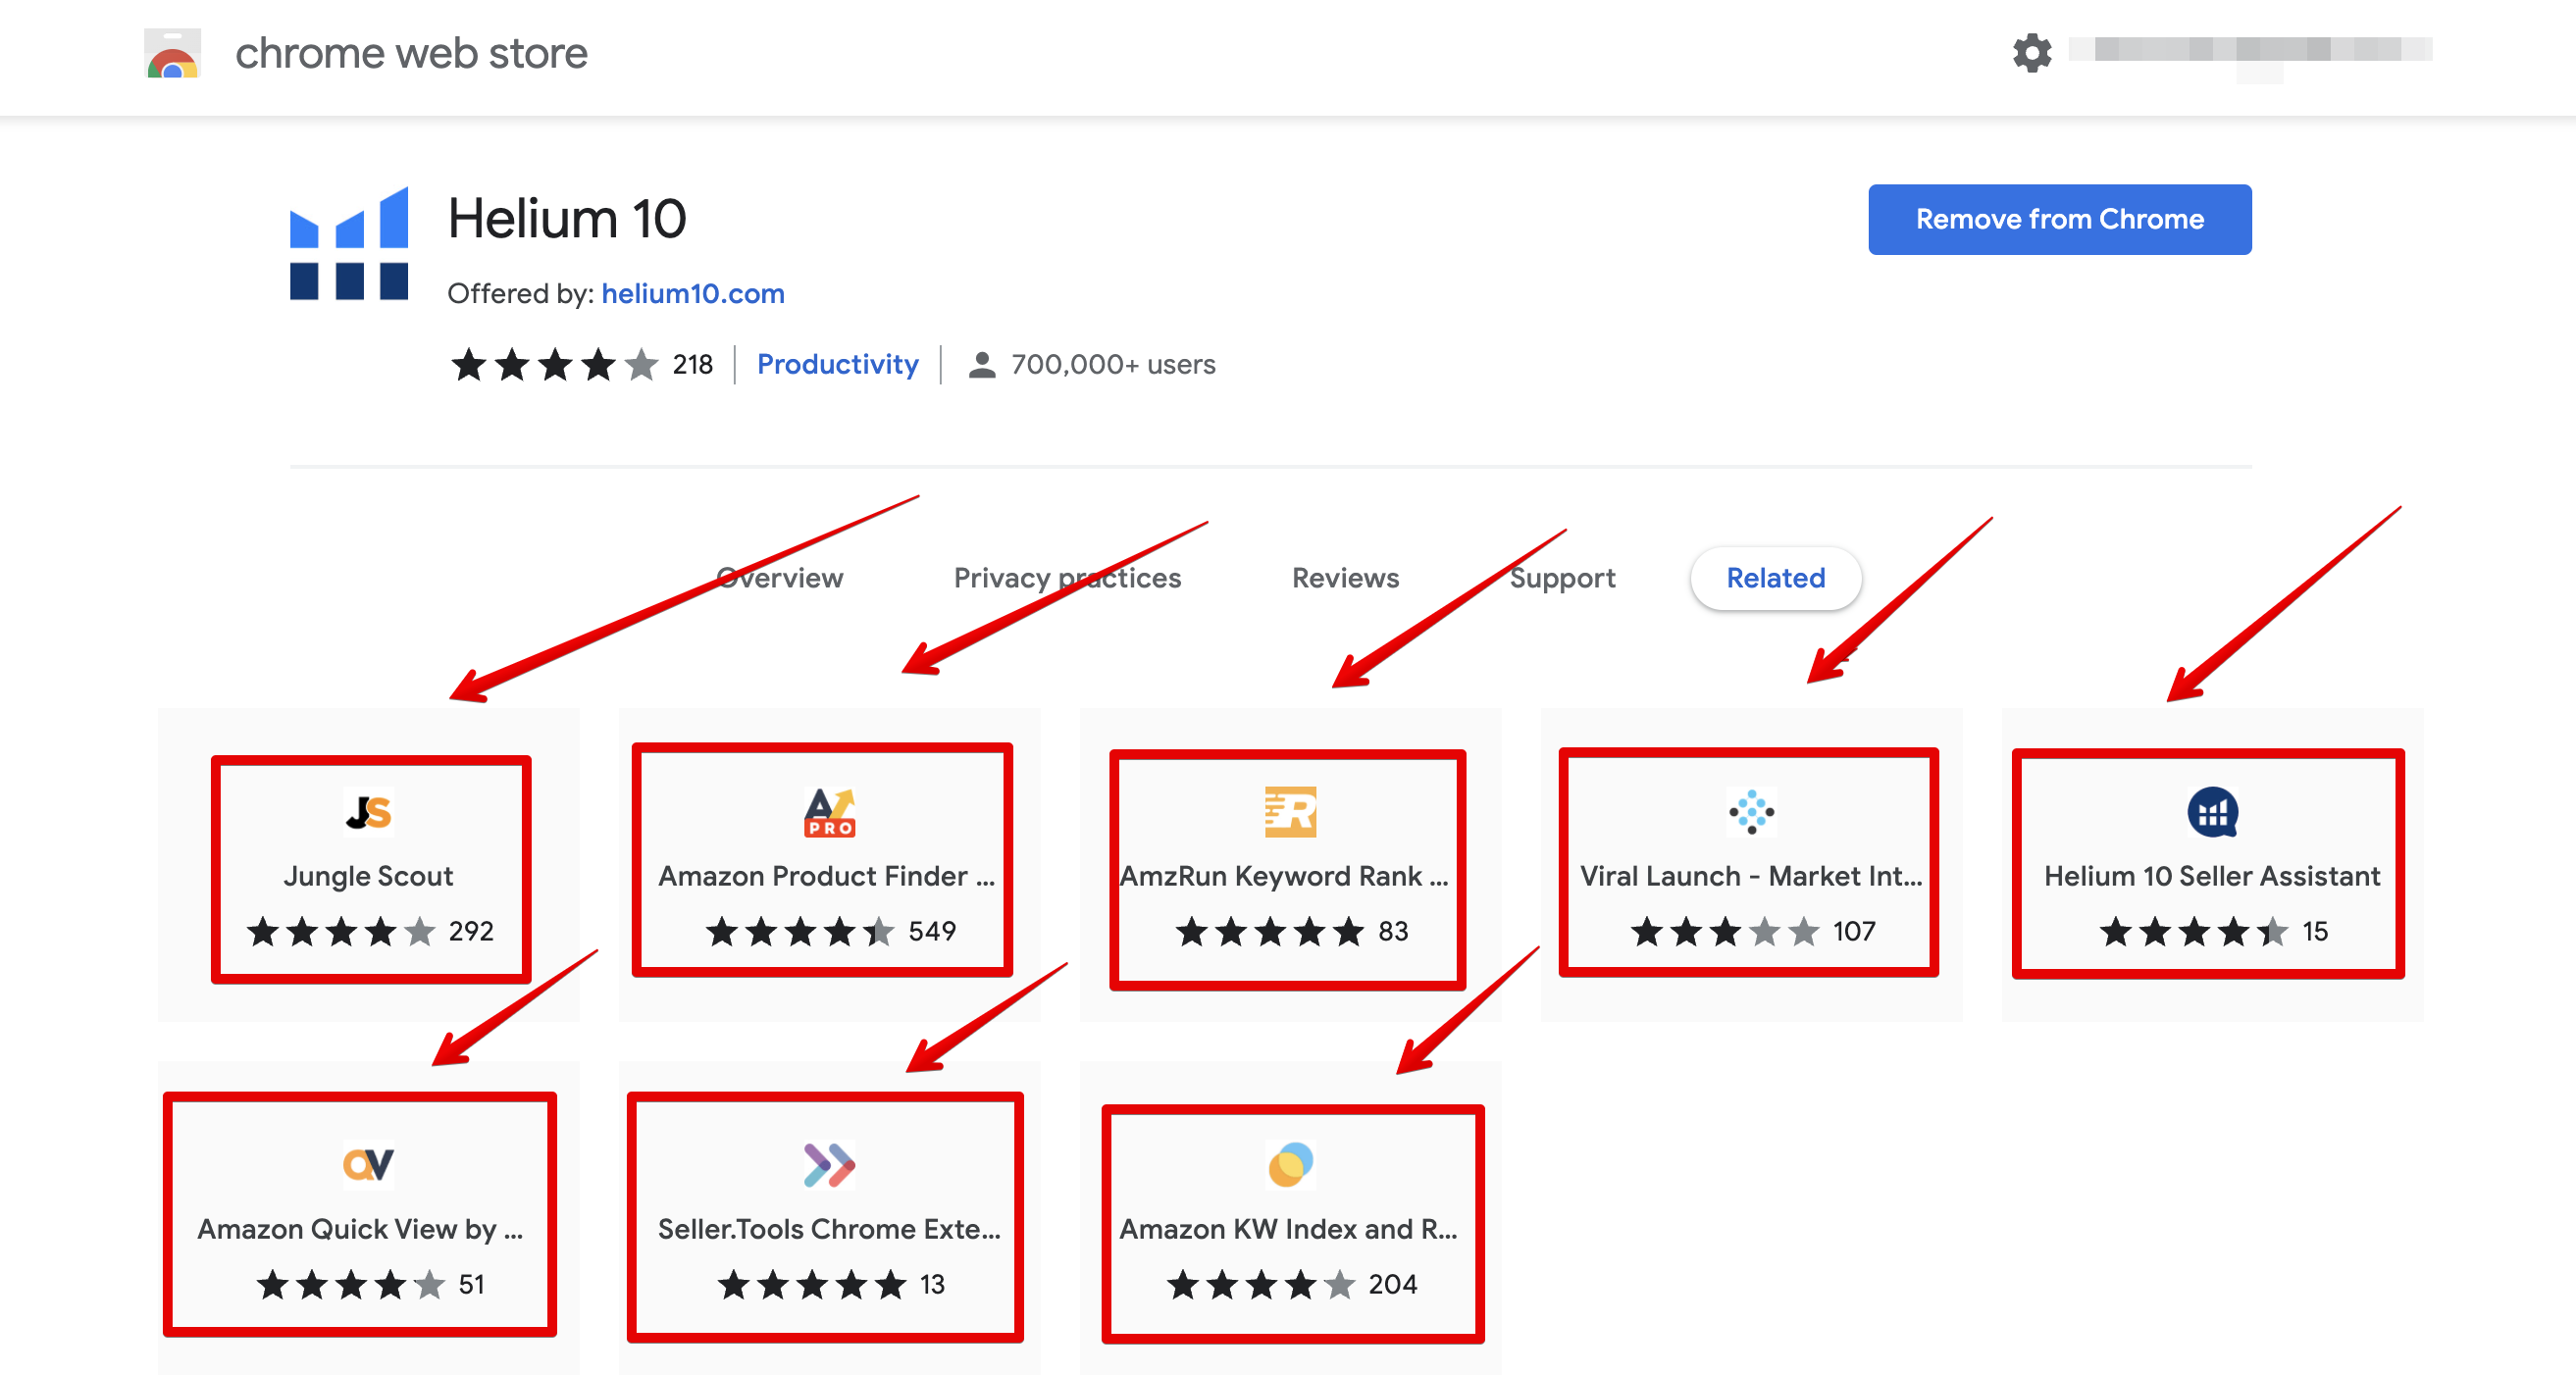Click Helium 10 Seller Assistant title

click(2212, 876)
